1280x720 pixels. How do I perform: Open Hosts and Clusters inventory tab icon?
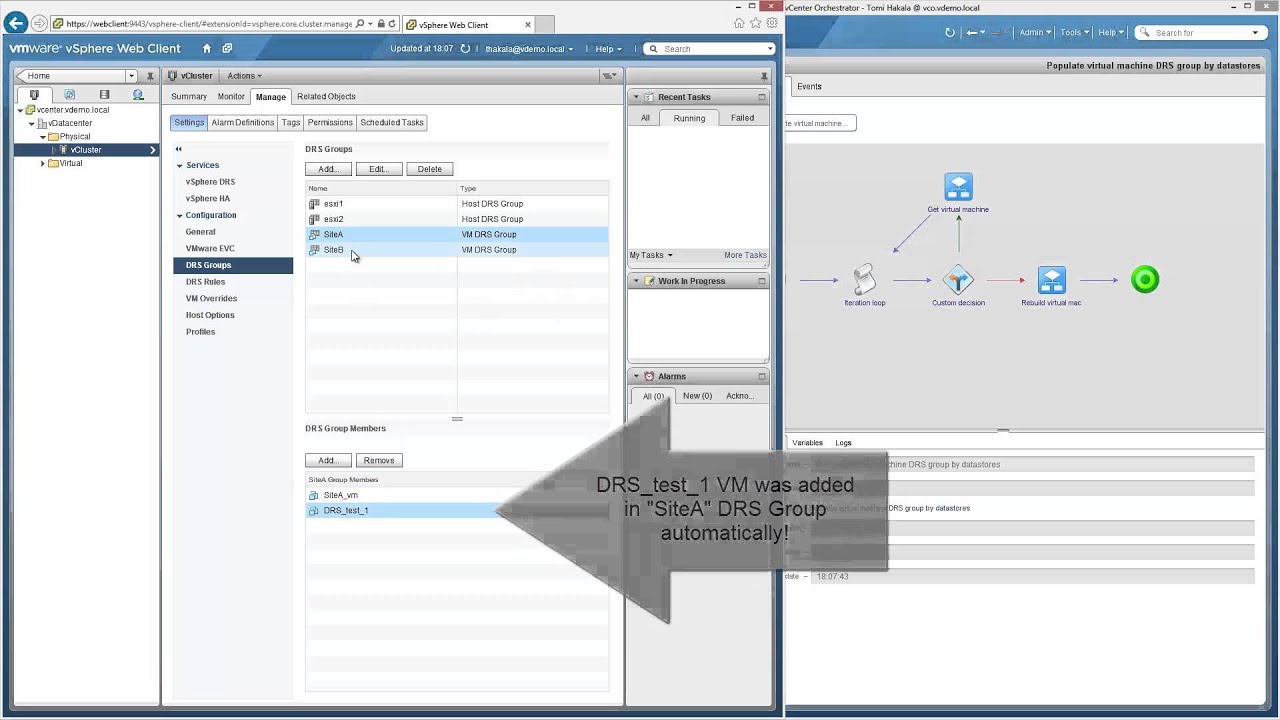coord(34,95)
